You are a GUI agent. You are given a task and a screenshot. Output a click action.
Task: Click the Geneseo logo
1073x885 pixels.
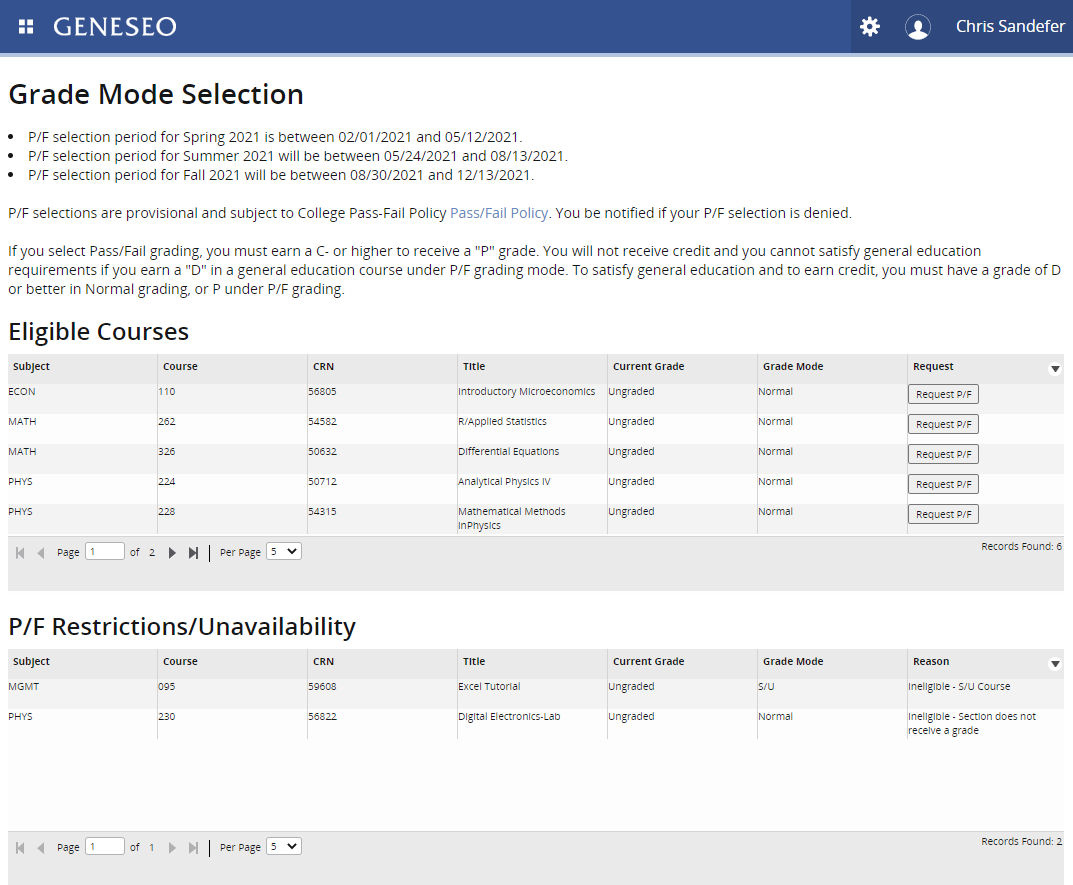coord(114,27)
